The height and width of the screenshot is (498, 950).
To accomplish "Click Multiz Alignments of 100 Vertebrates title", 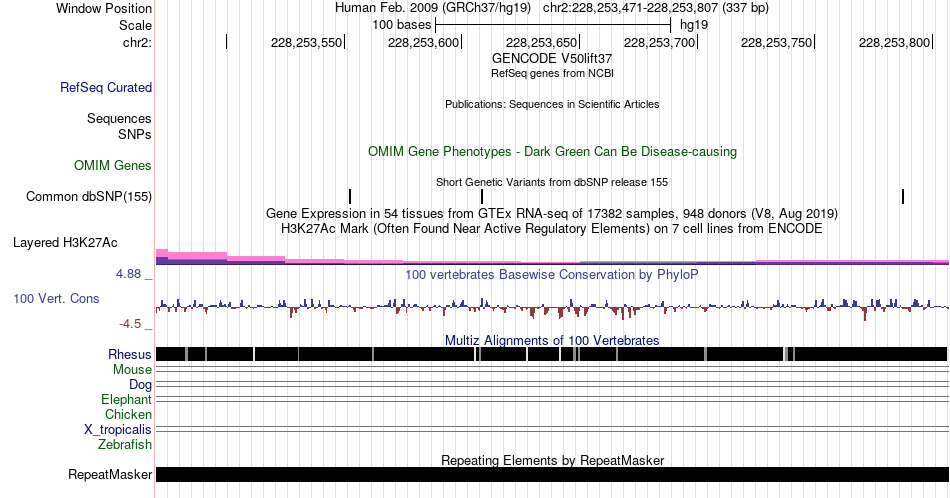I will pos(552,340).
